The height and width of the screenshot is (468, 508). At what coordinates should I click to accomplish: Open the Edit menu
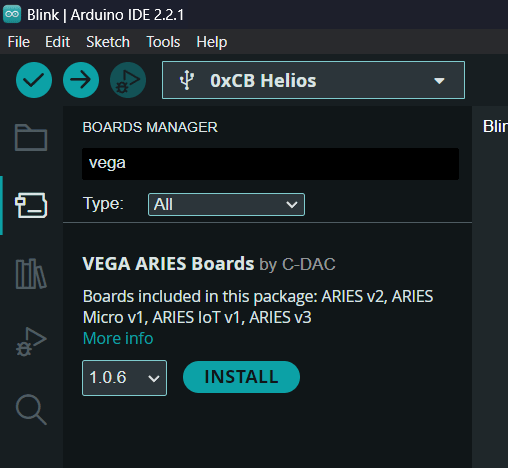[57, 42]
